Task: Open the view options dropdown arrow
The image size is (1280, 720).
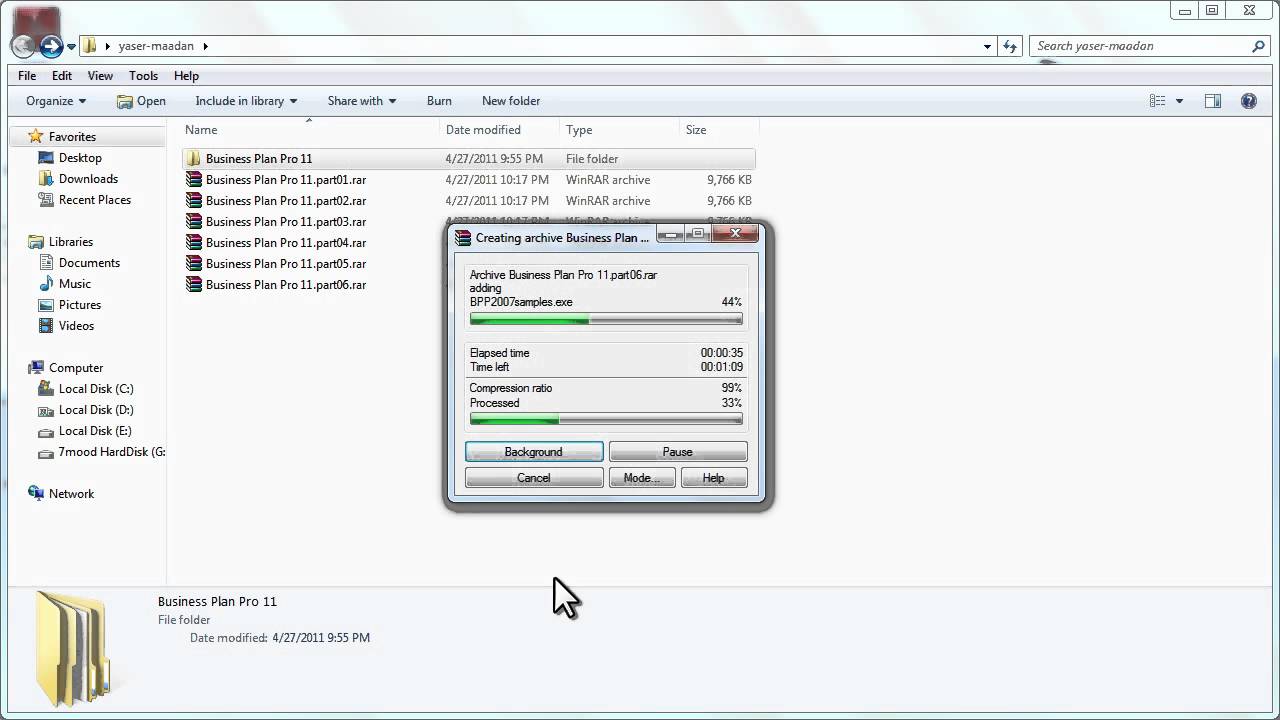Action: [1180, 101]
